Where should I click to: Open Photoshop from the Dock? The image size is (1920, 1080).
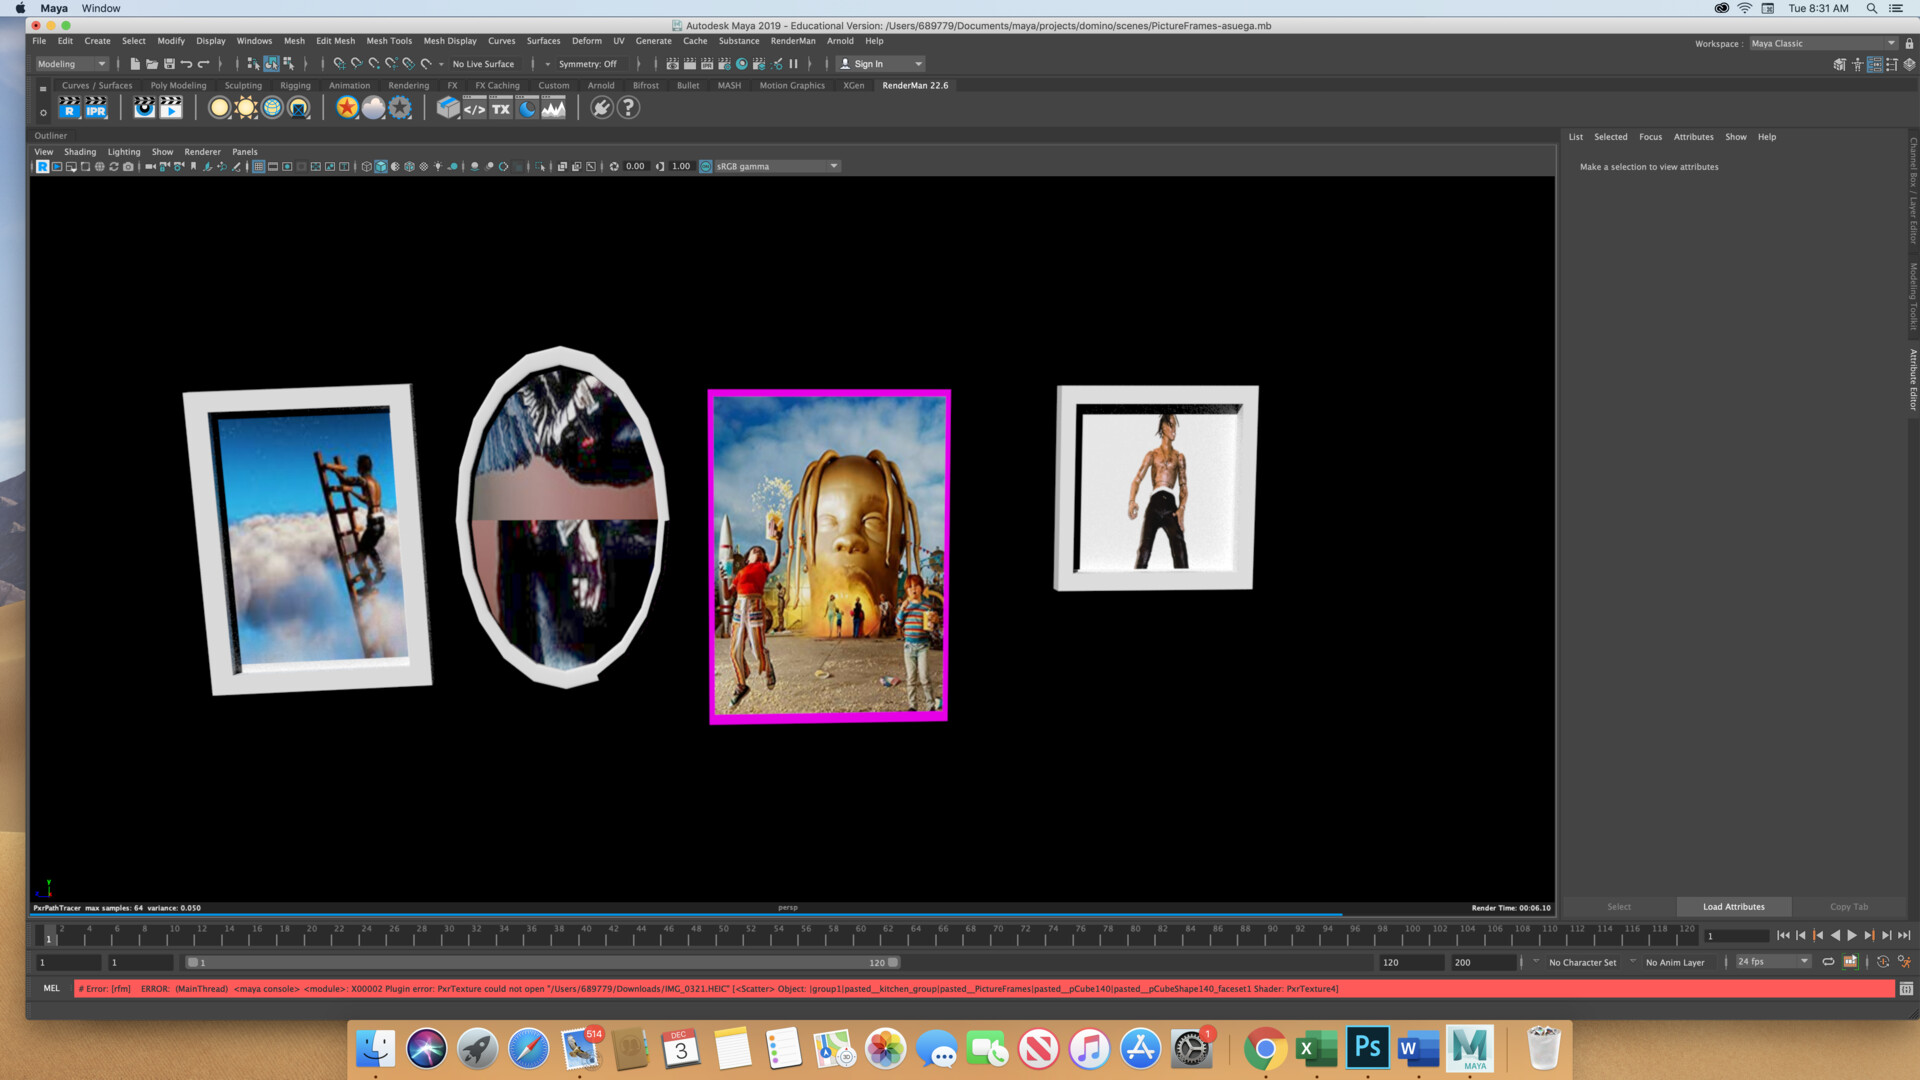1368,1048
